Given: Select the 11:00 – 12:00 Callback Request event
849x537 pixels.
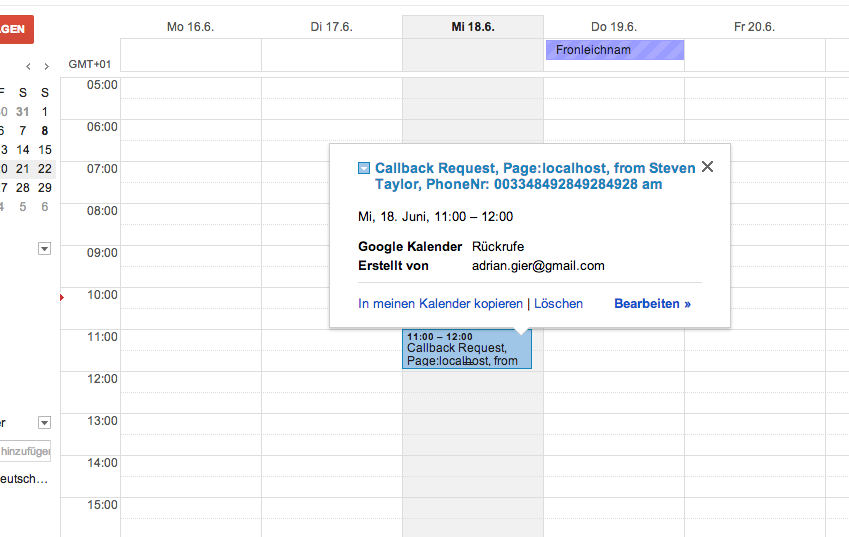Looking at the screenshot, I should 467,349.
